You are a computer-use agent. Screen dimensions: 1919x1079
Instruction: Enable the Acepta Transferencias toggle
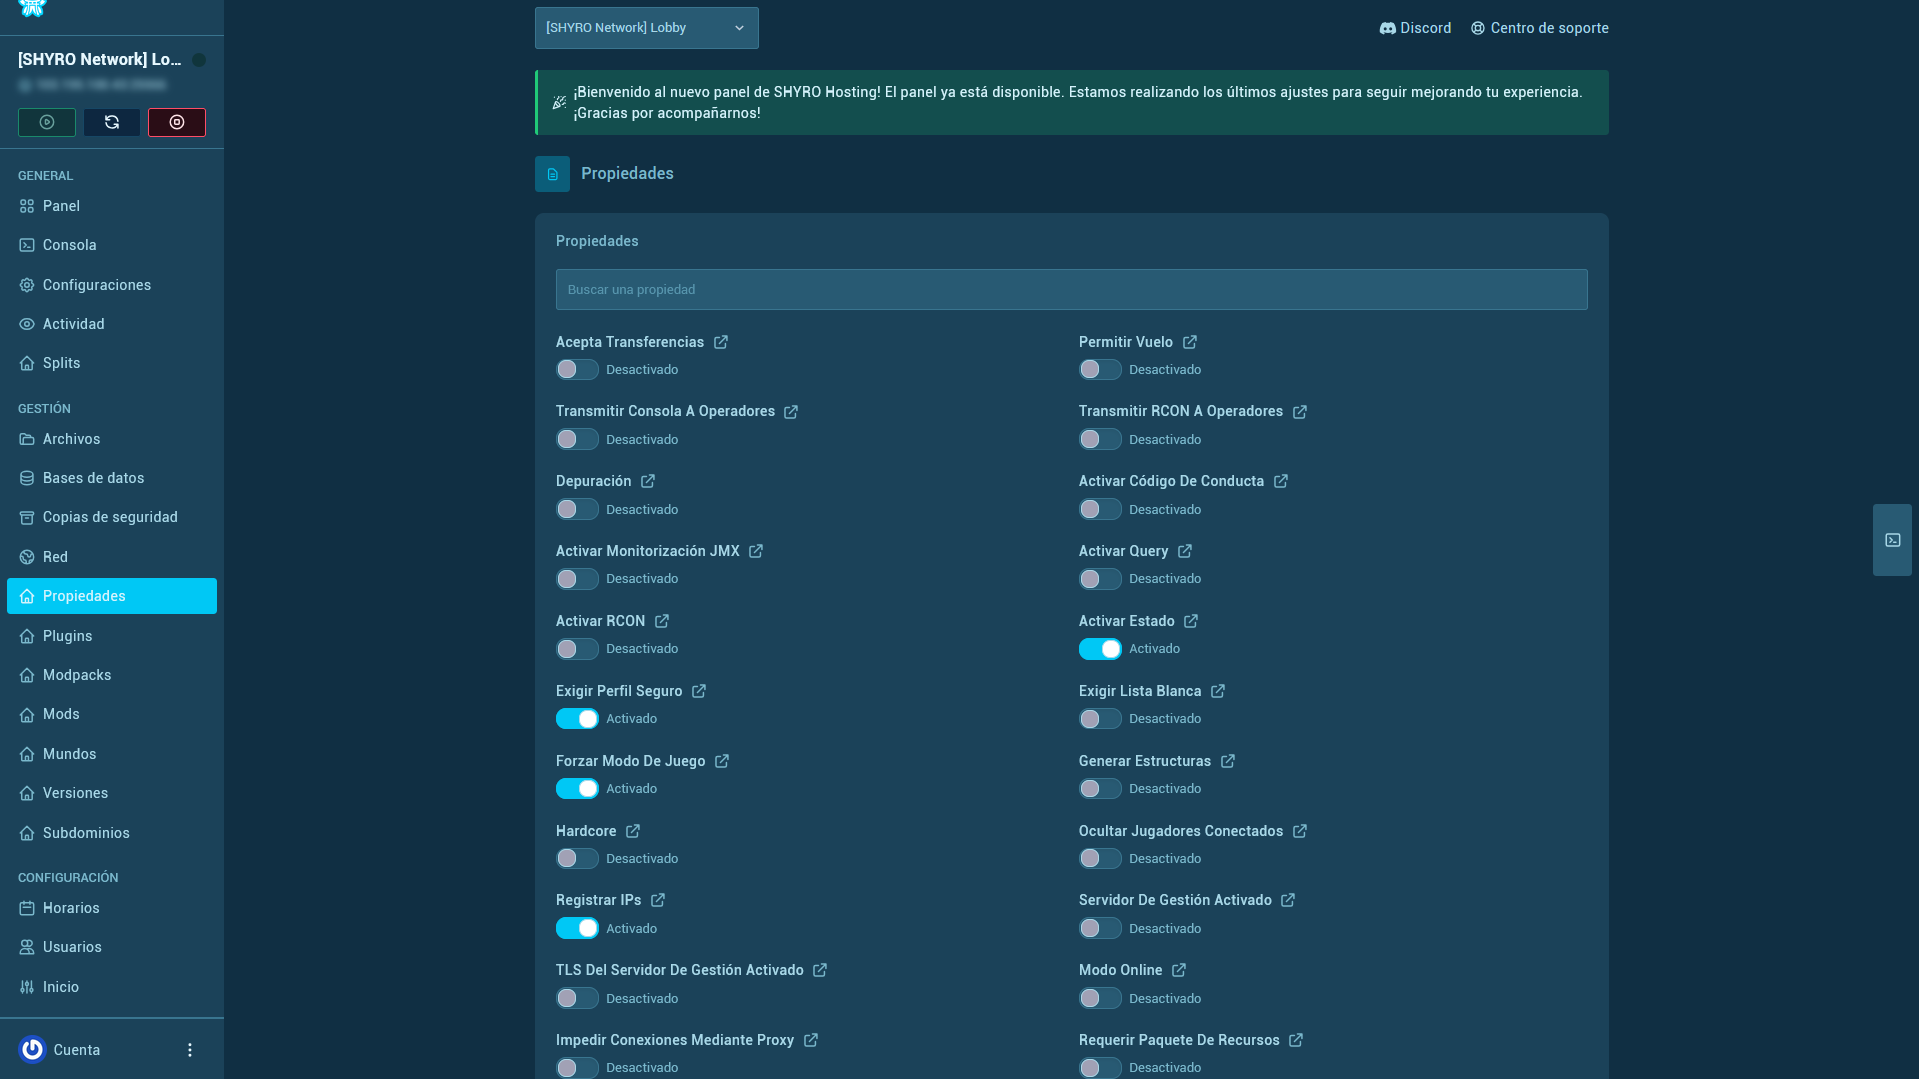pyautogui.click(x=577, y=370)
